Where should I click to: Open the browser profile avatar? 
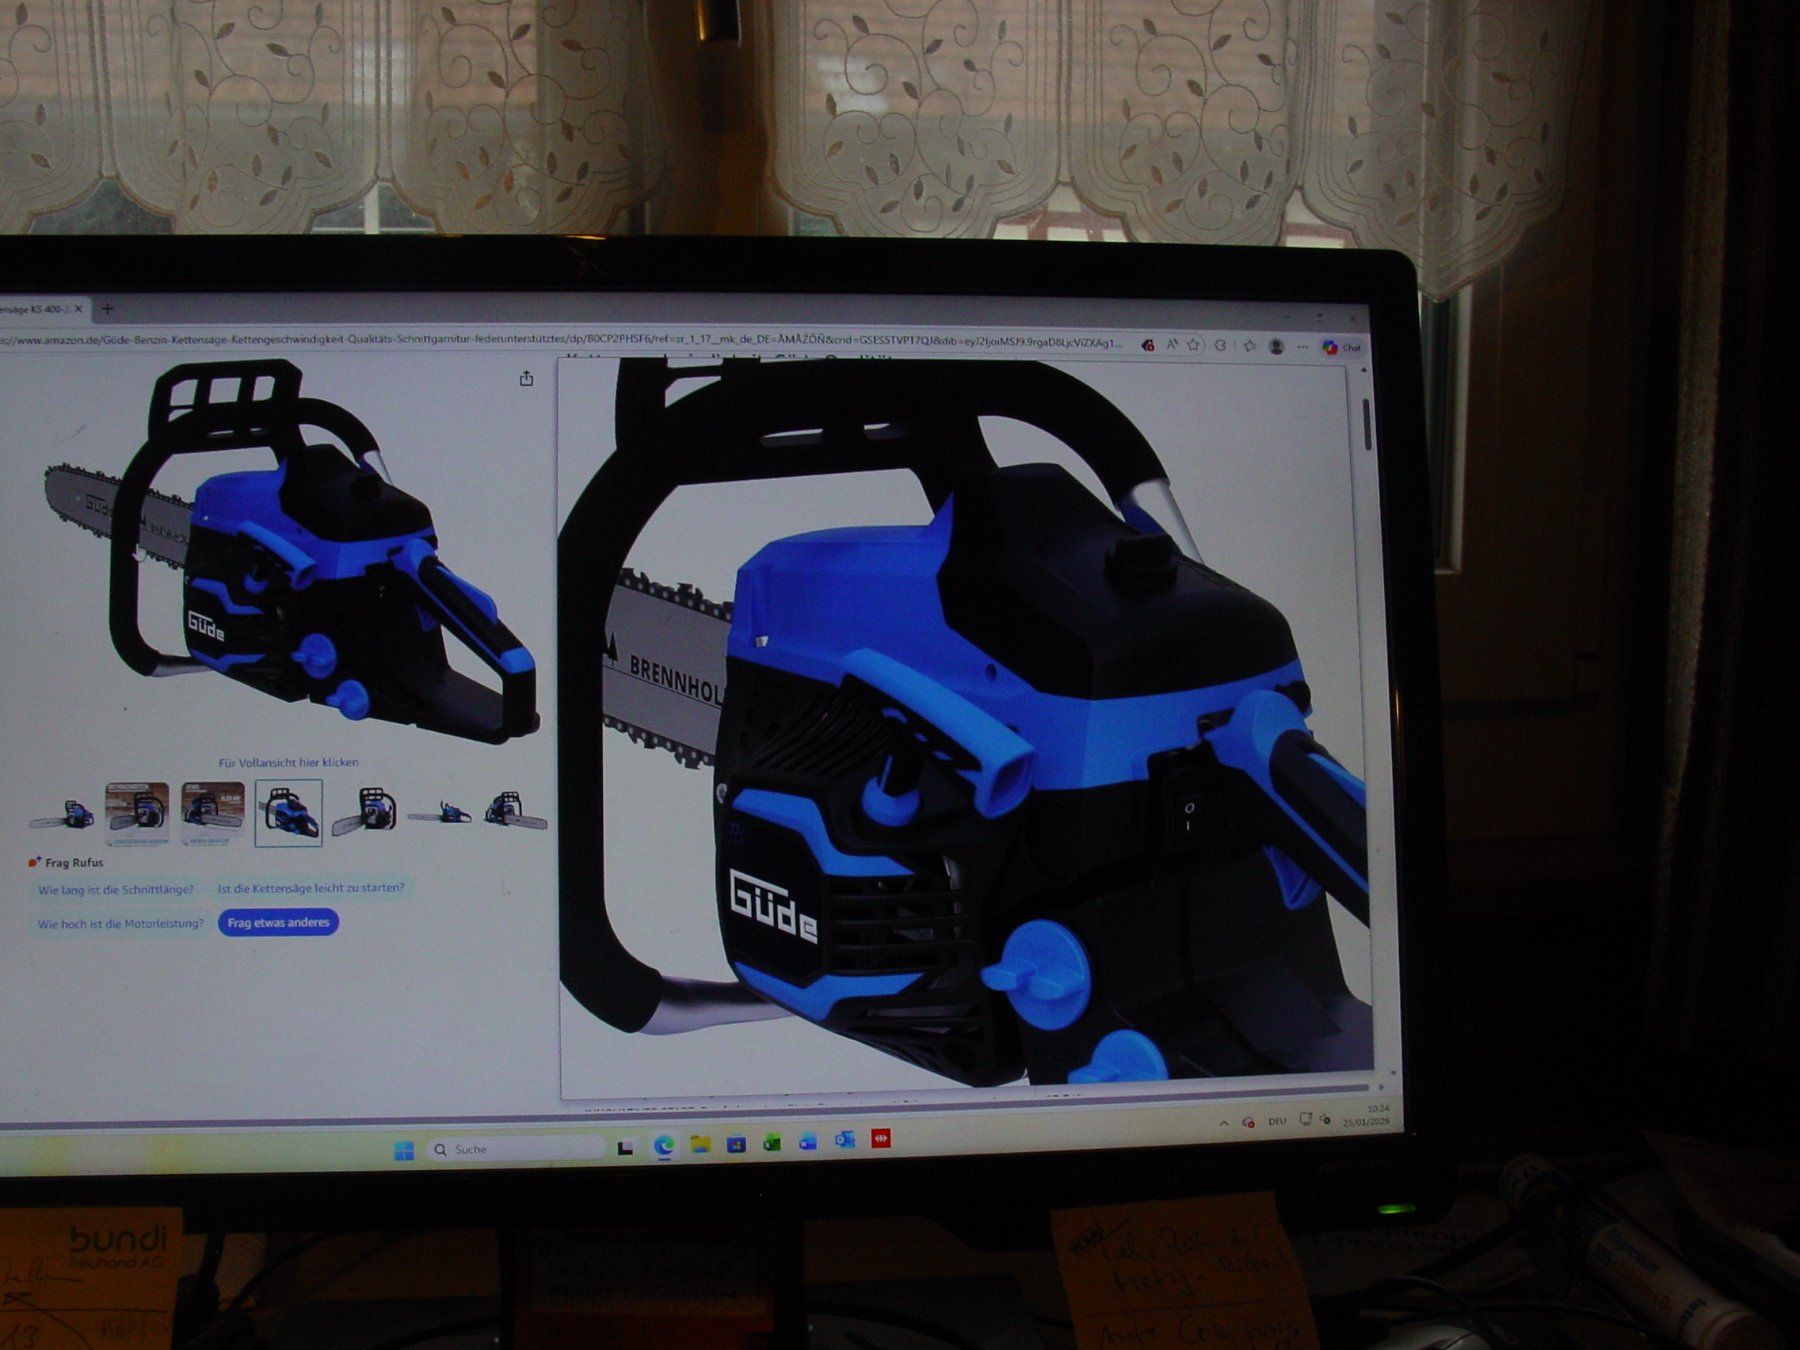click(1276, 346)
